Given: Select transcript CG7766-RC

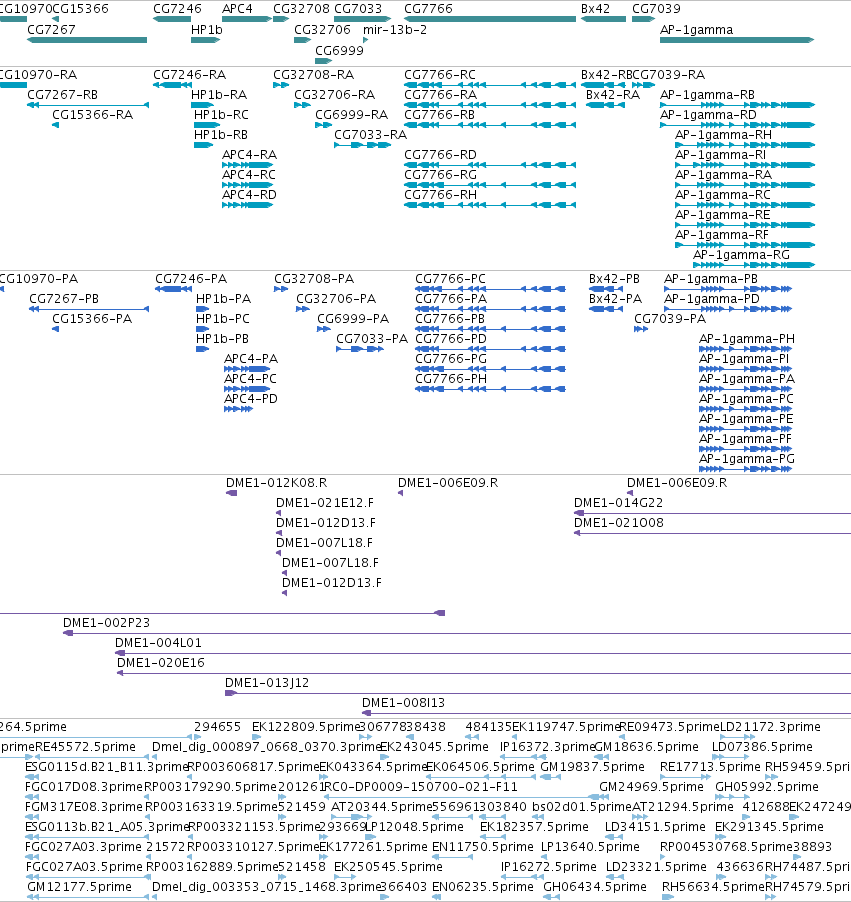Looking at the screenshot, I should (440, 75).
